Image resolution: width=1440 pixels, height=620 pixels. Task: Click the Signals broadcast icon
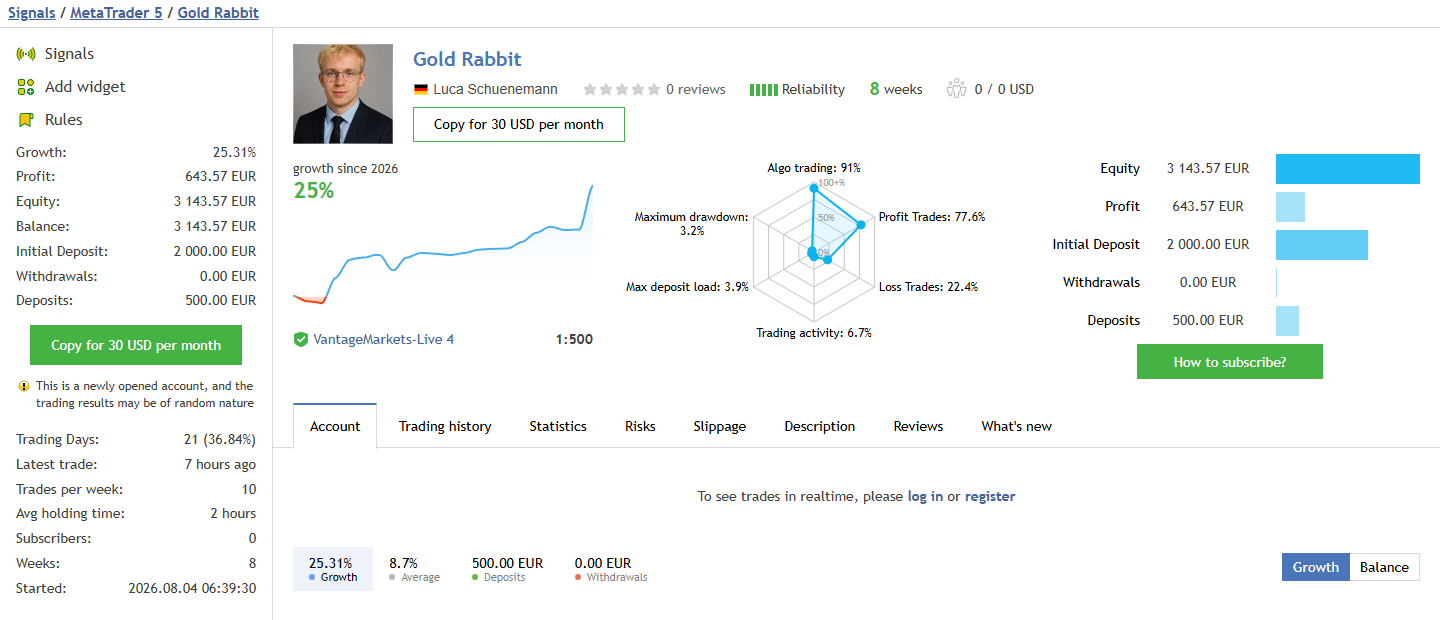(26, 54)
